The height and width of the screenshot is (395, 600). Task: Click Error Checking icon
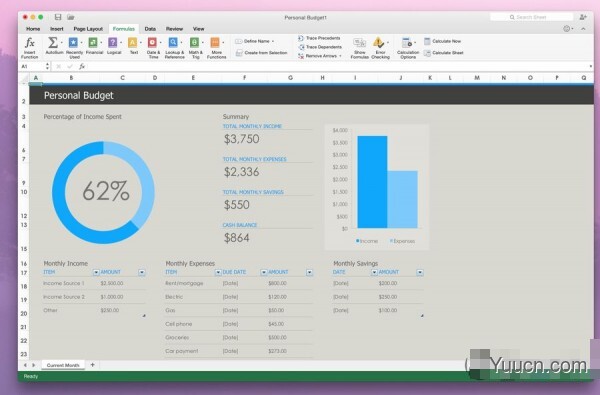[x=378, y=42]
